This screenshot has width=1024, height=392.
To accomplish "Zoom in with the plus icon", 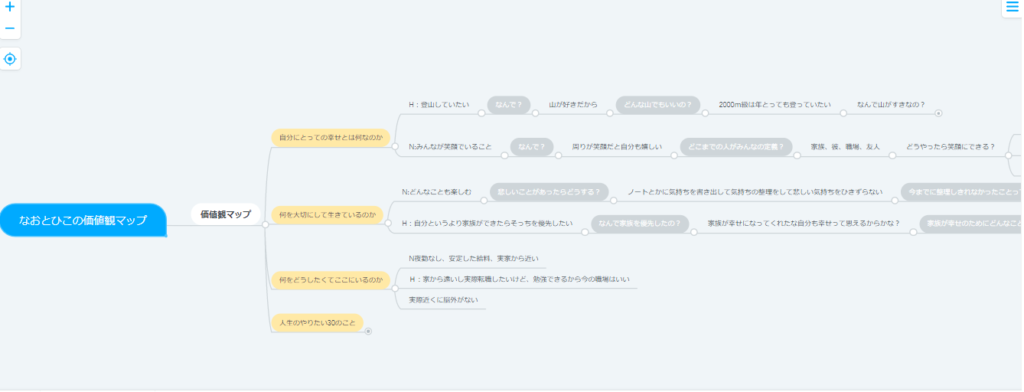I will tap(10, 8).
